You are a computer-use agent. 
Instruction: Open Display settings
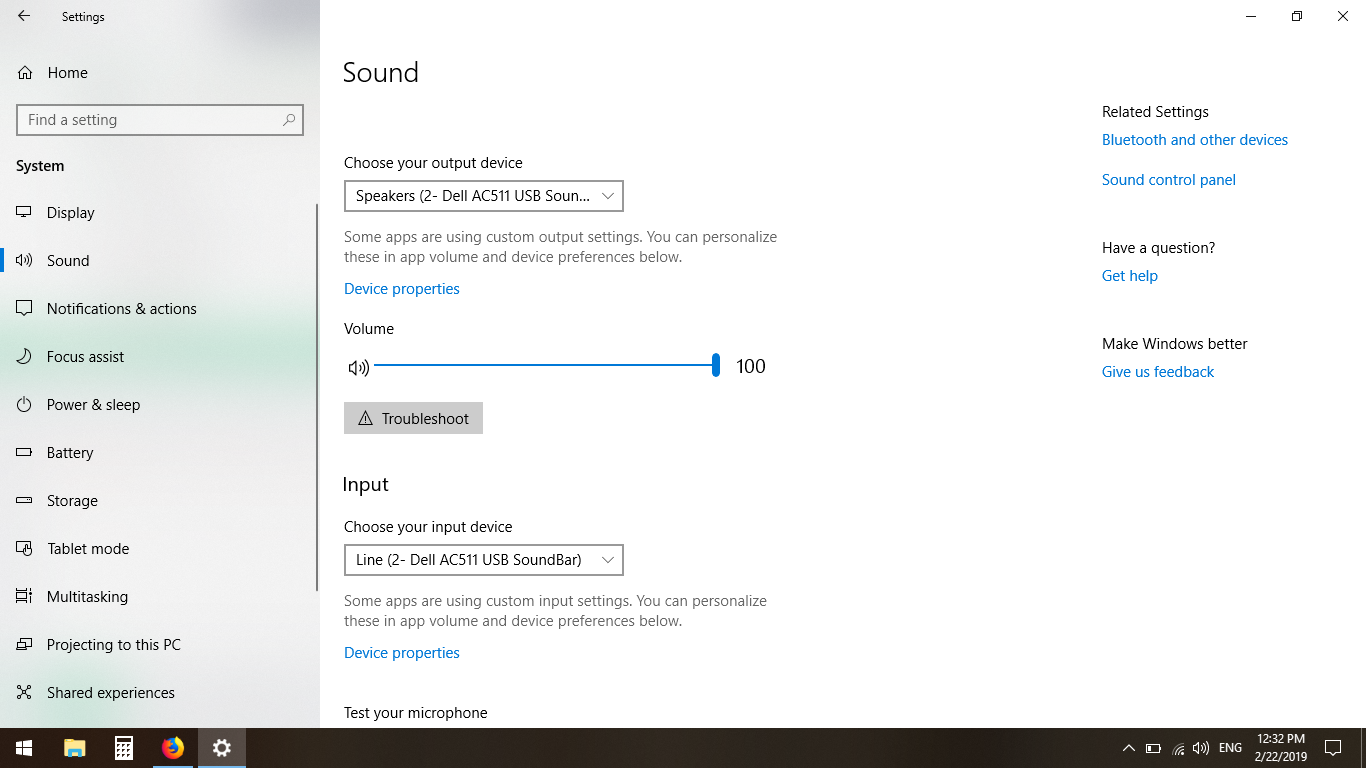[x=160, y=212]
